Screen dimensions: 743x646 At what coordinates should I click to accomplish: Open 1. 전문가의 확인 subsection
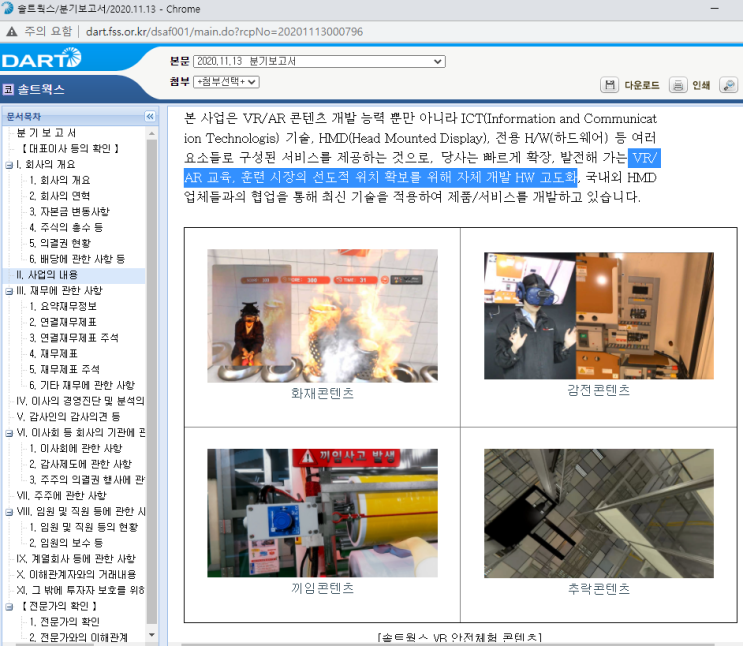click(64, 622)
